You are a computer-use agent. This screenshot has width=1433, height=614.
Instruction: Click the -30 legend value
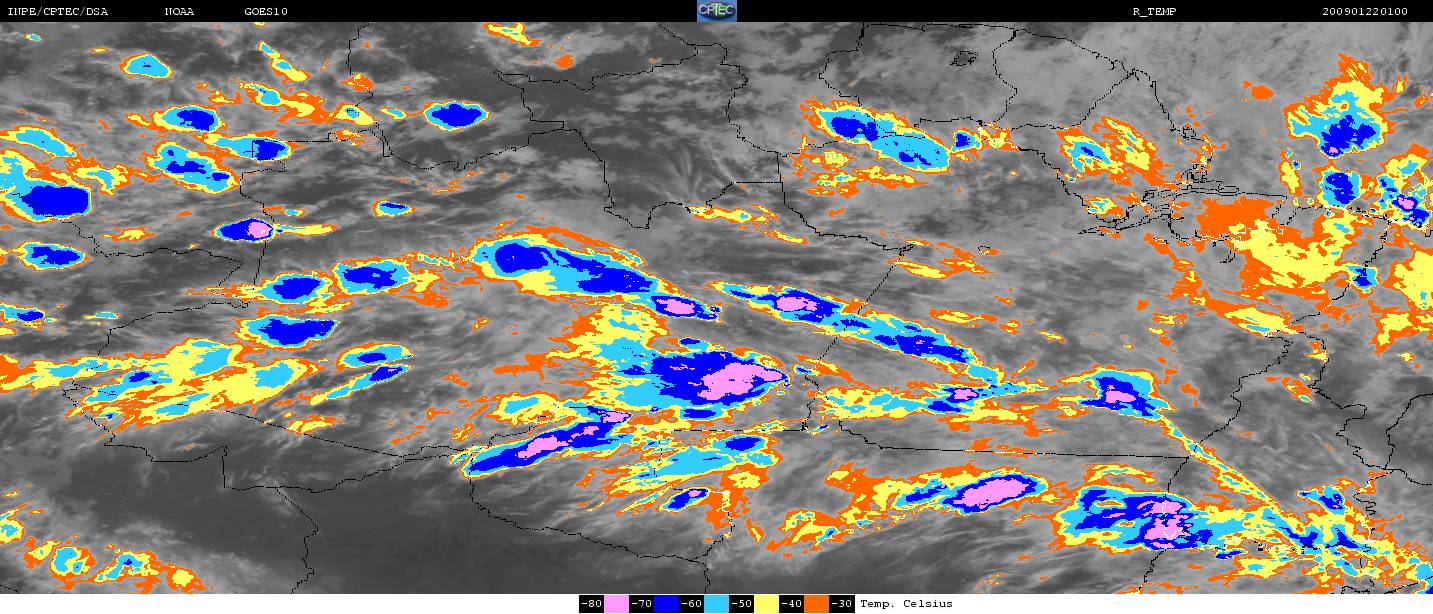[842, 604]
